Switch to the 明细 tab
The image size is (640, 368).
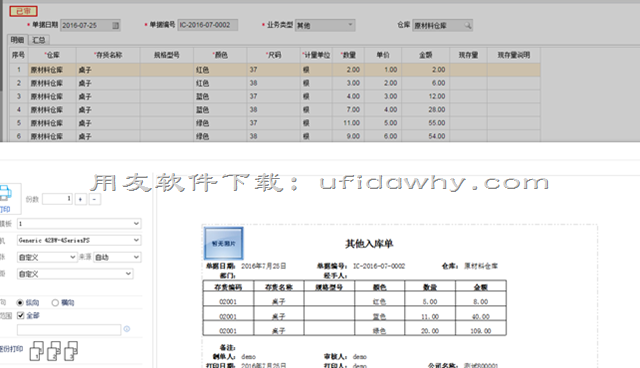click(17, 40)
